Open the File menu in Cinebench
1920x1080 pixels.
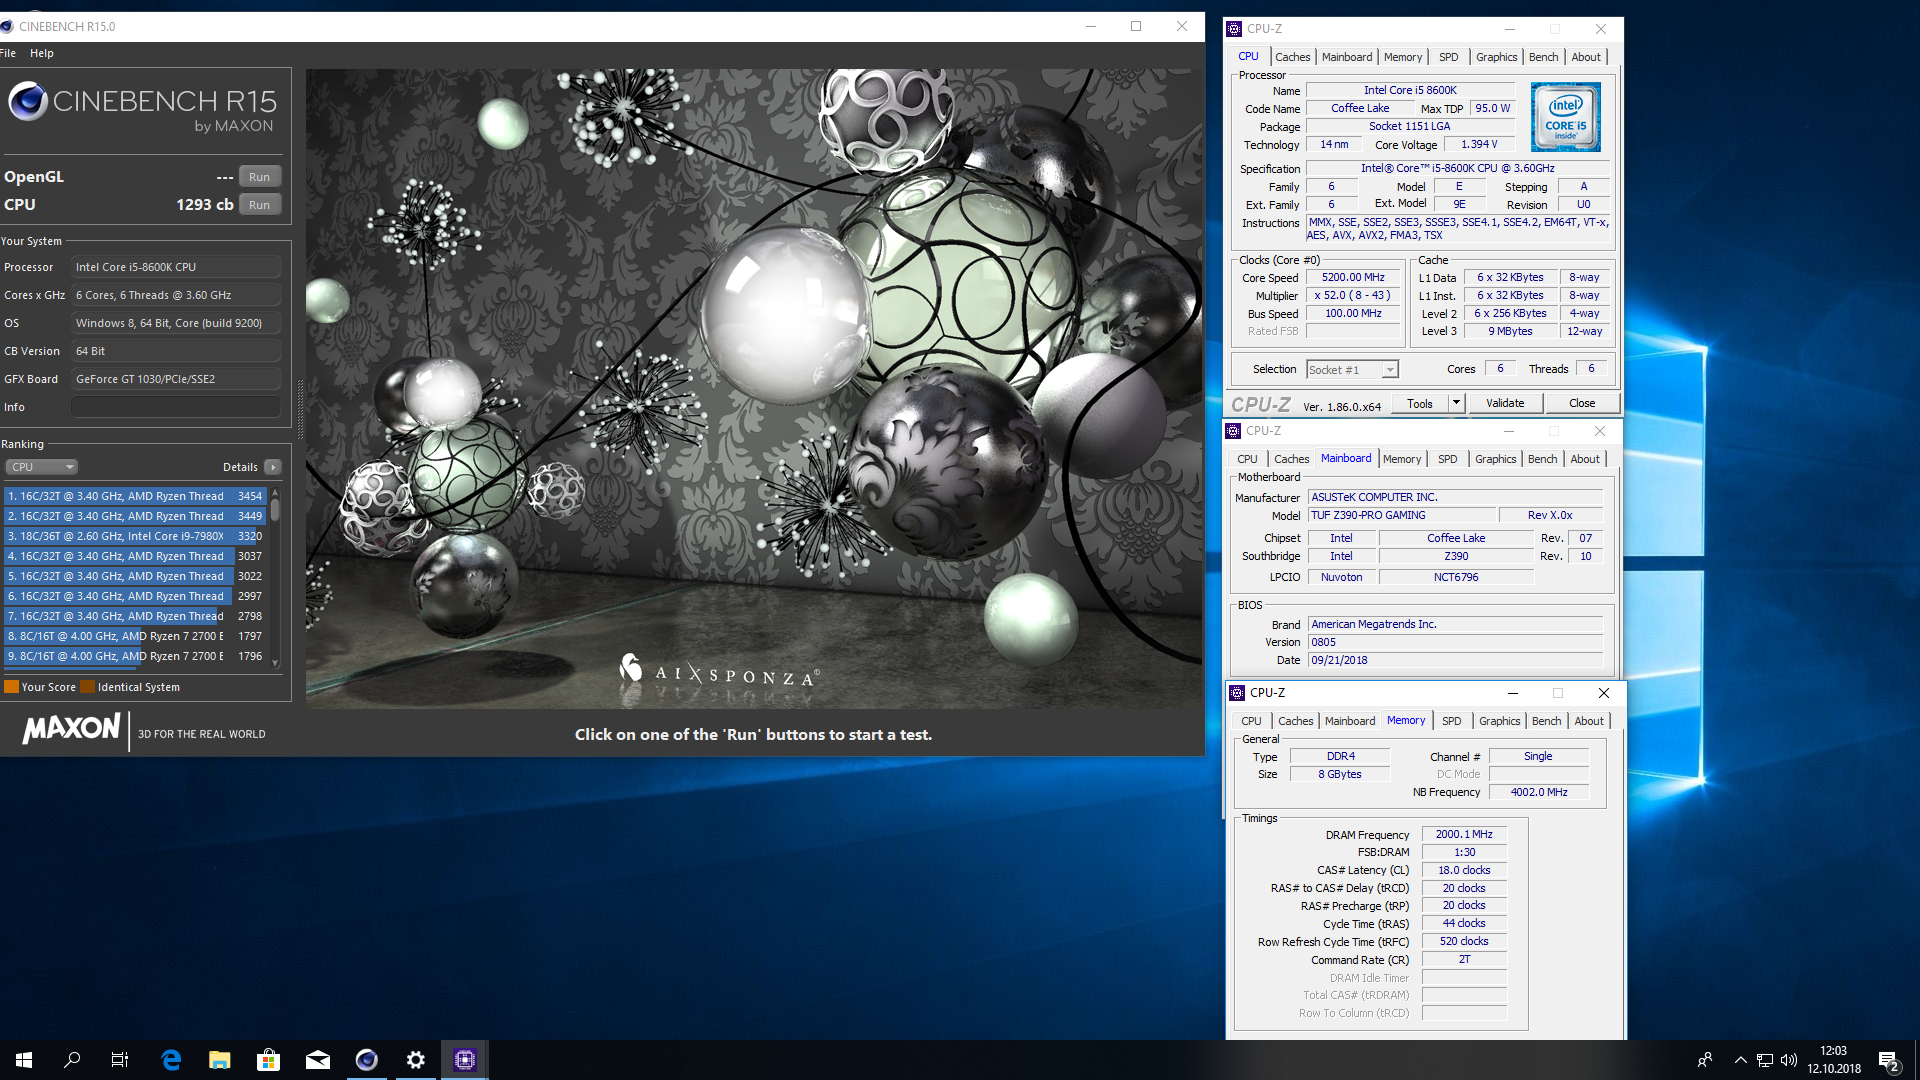click(8, 53)
